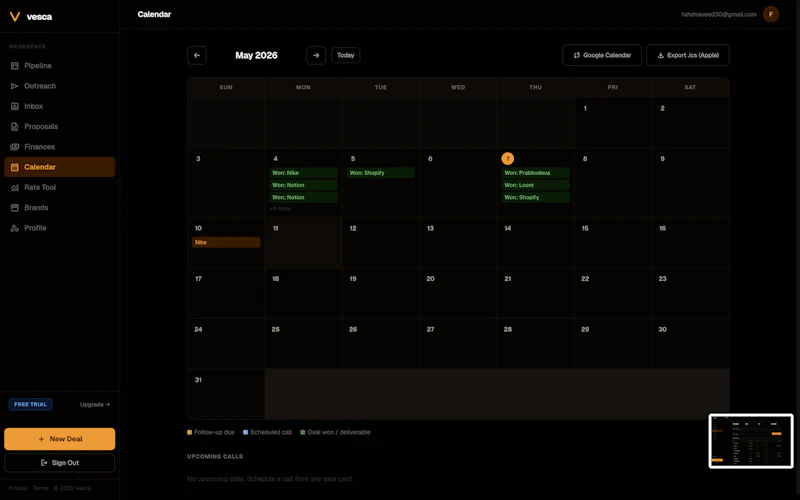Viewport: 800px width, 500px height.
Task: Navigate to Brands in the sidebar
Action: click(60, 208)
